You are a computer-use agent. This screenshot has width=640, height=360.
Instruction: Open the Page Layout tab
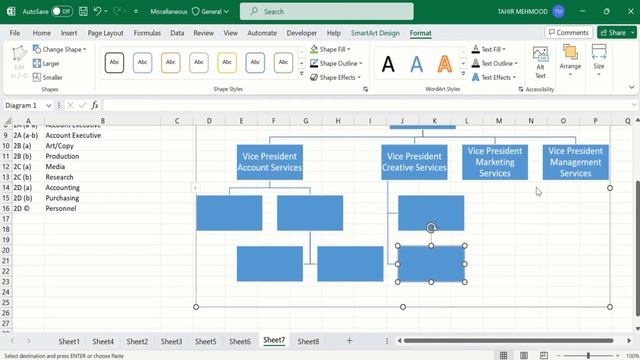(x=105, y=33)
